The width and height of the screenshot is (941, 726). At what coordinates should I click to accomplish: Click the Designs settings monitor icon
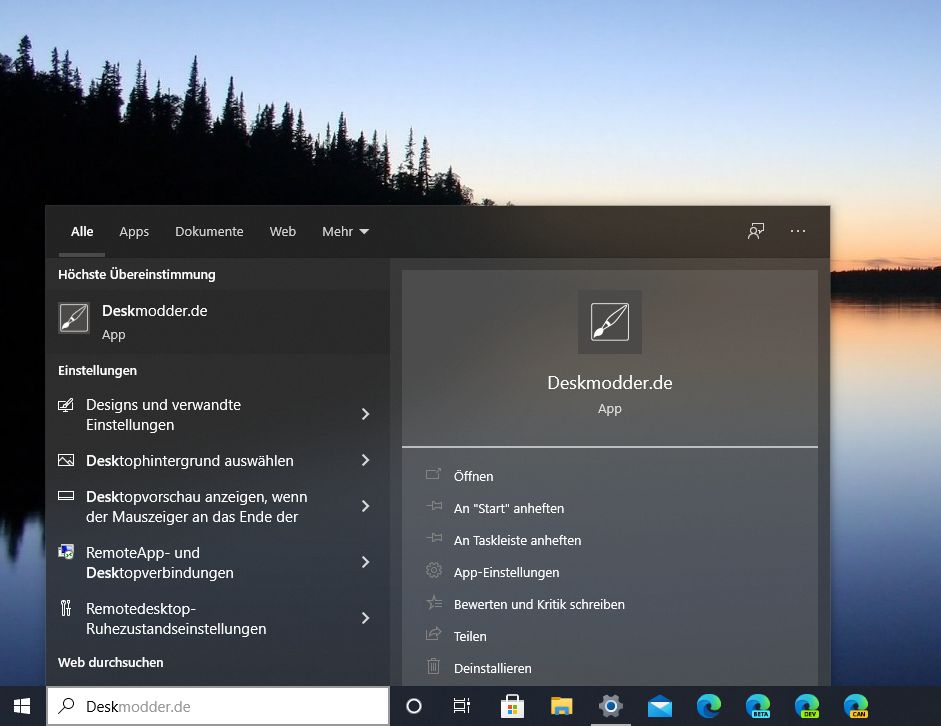click(x=65, y=406)
